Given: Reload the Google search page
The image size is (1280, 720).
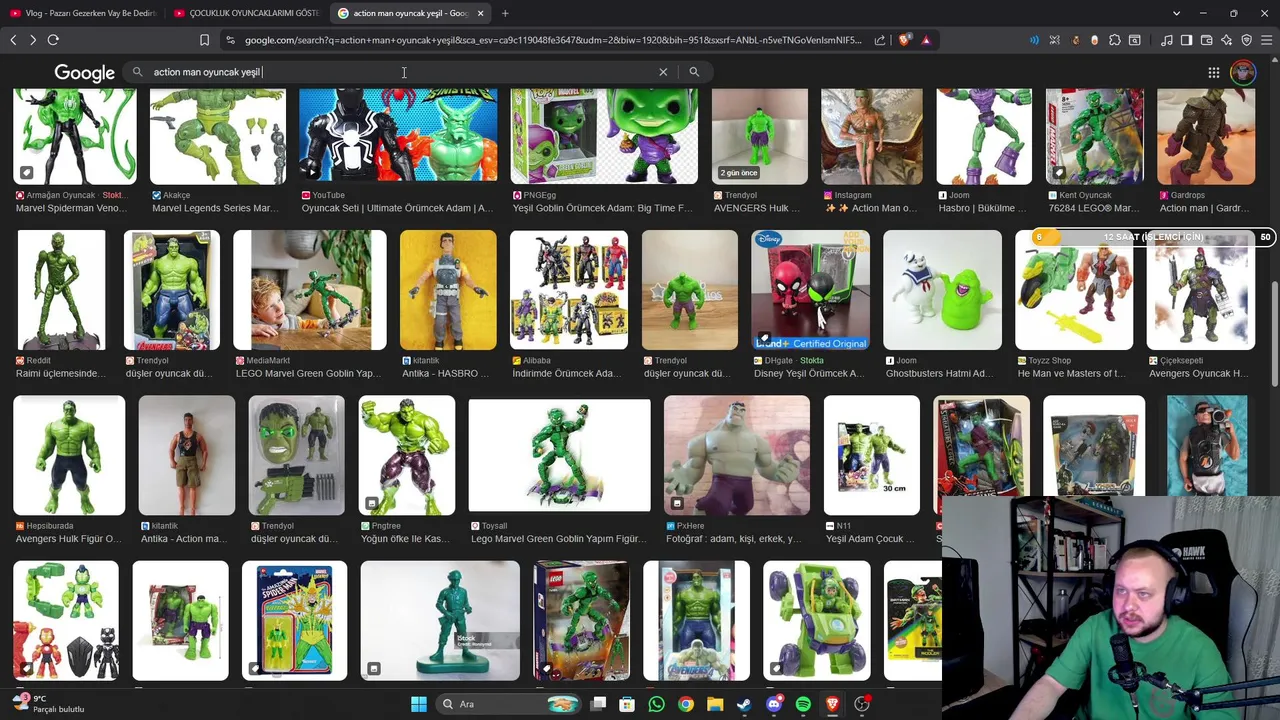Looking at the screenshot, I should click(x=53, y=40).
